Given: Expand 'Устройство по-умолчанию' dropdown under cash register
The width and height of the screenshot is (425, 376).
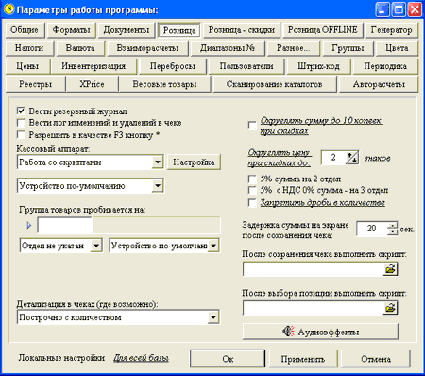Looking at the screenshot, I should coord(158,186).
